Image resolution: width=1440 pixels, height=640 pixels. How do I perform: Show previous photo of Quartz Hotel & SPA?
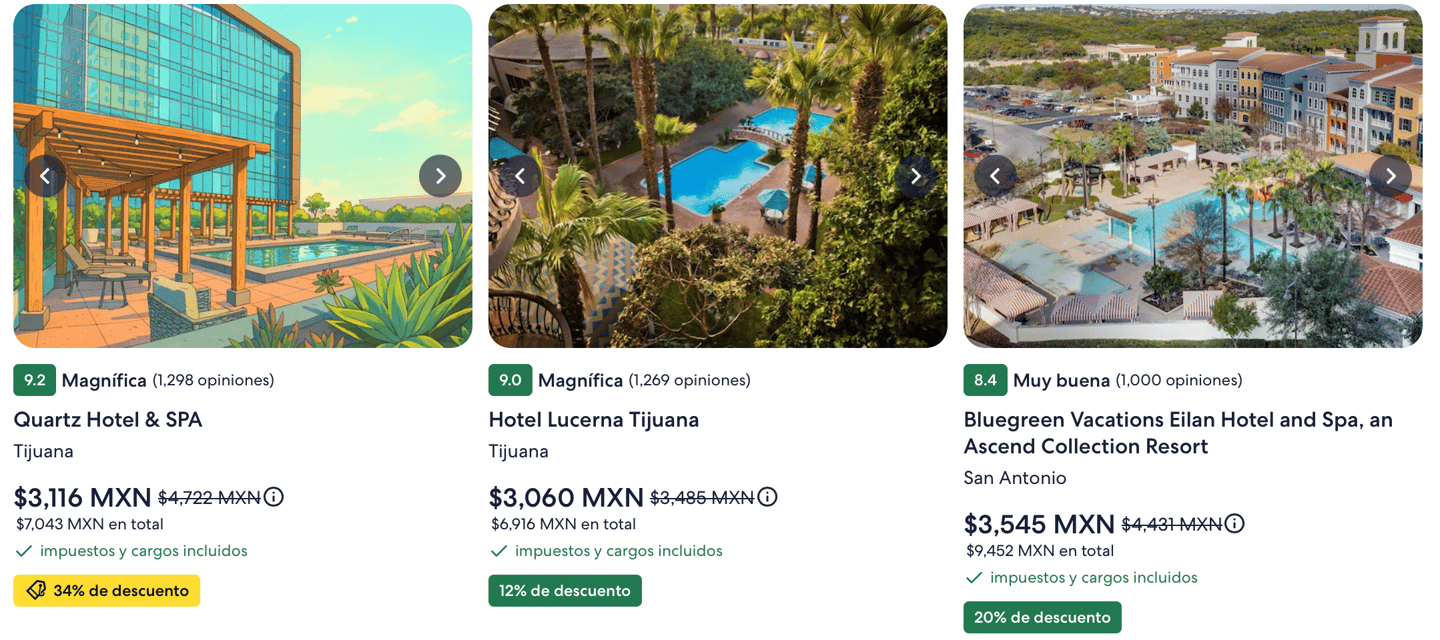pos(45,176)
